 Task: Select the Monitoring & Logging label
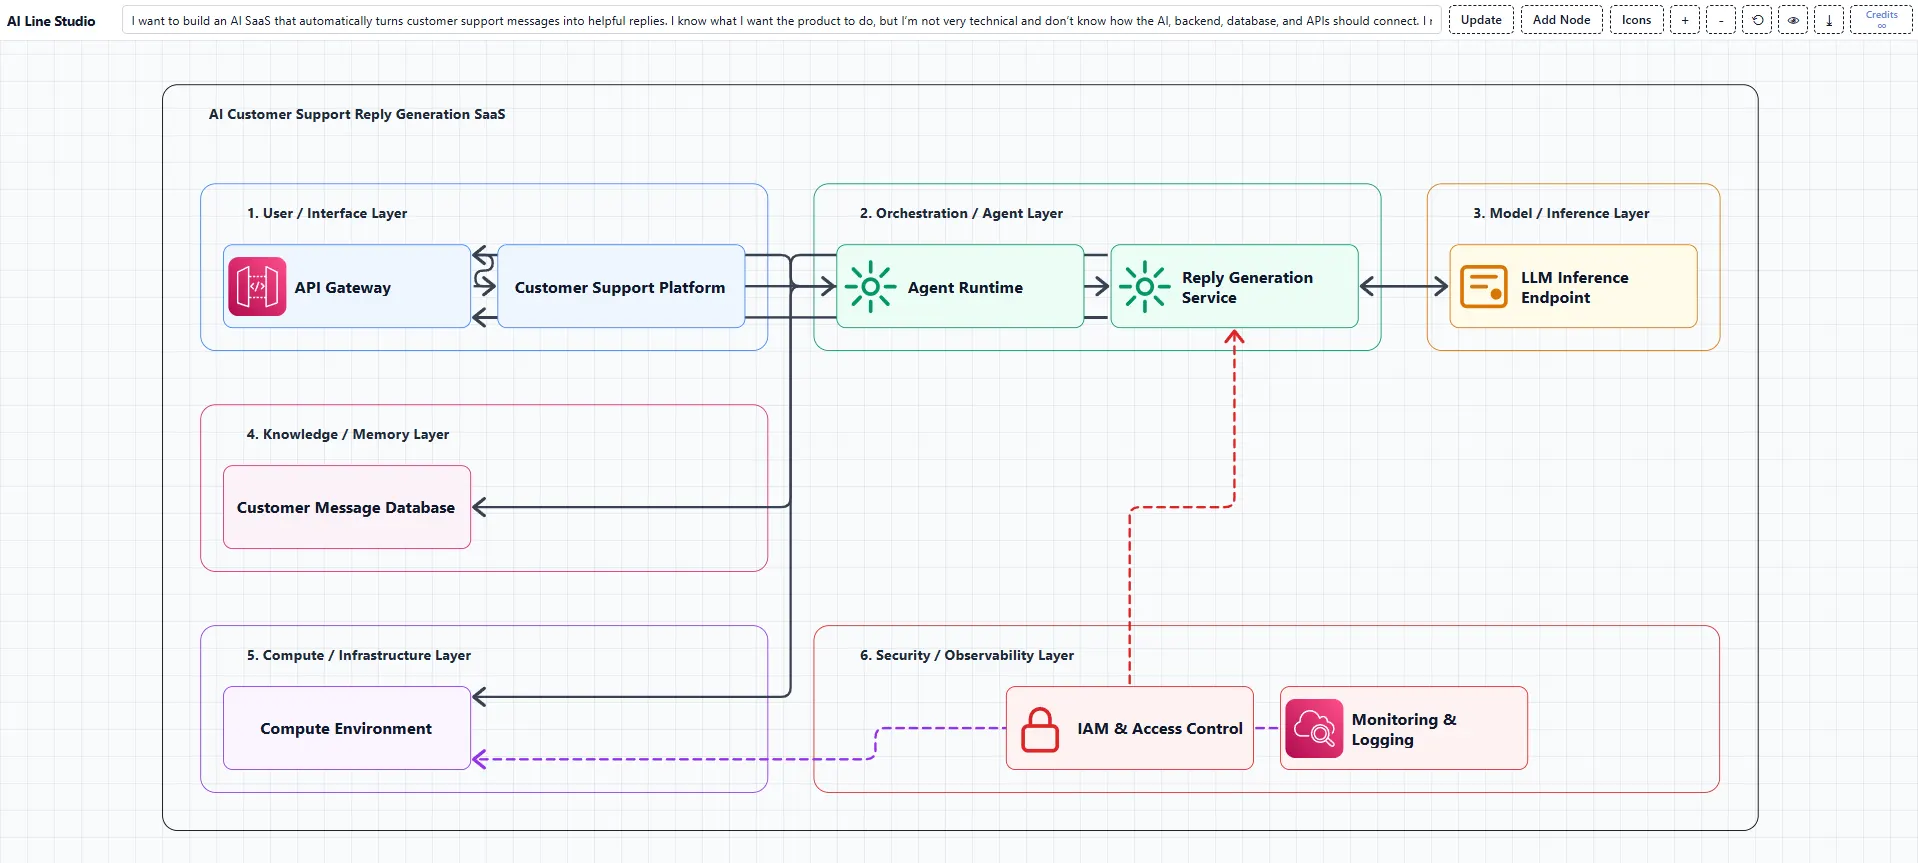pos(1404,729)
